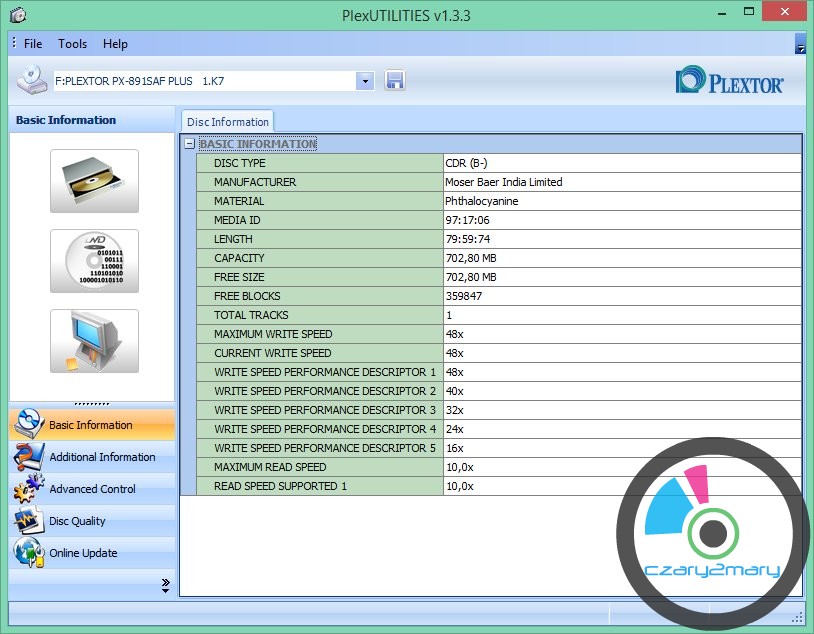Viewport: 814px width, 634px height.
Task: Expand more sidebar options with bottom chevron
Action: [165, 586]
